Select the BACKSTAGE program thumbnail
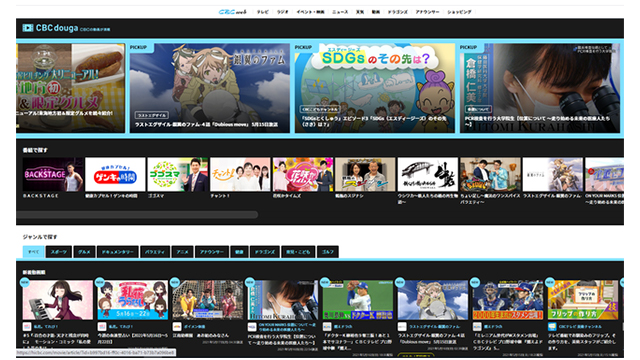The width and height of the screenshot is (640, 360). coord(53,174)
